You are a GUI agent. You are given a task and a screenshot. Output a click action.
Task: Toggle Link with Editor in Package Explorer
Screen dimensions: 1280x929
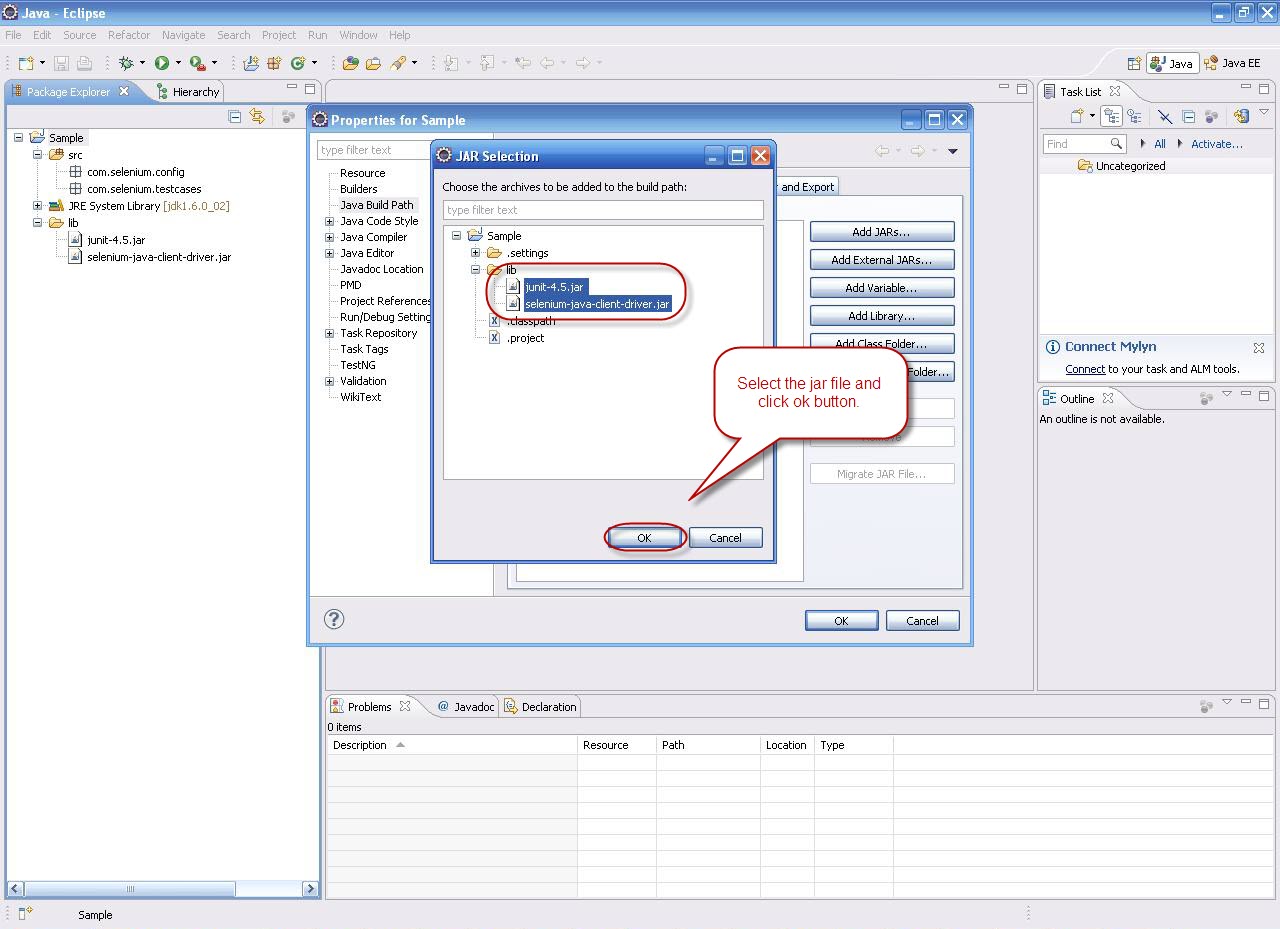click(x=258, y=117)
